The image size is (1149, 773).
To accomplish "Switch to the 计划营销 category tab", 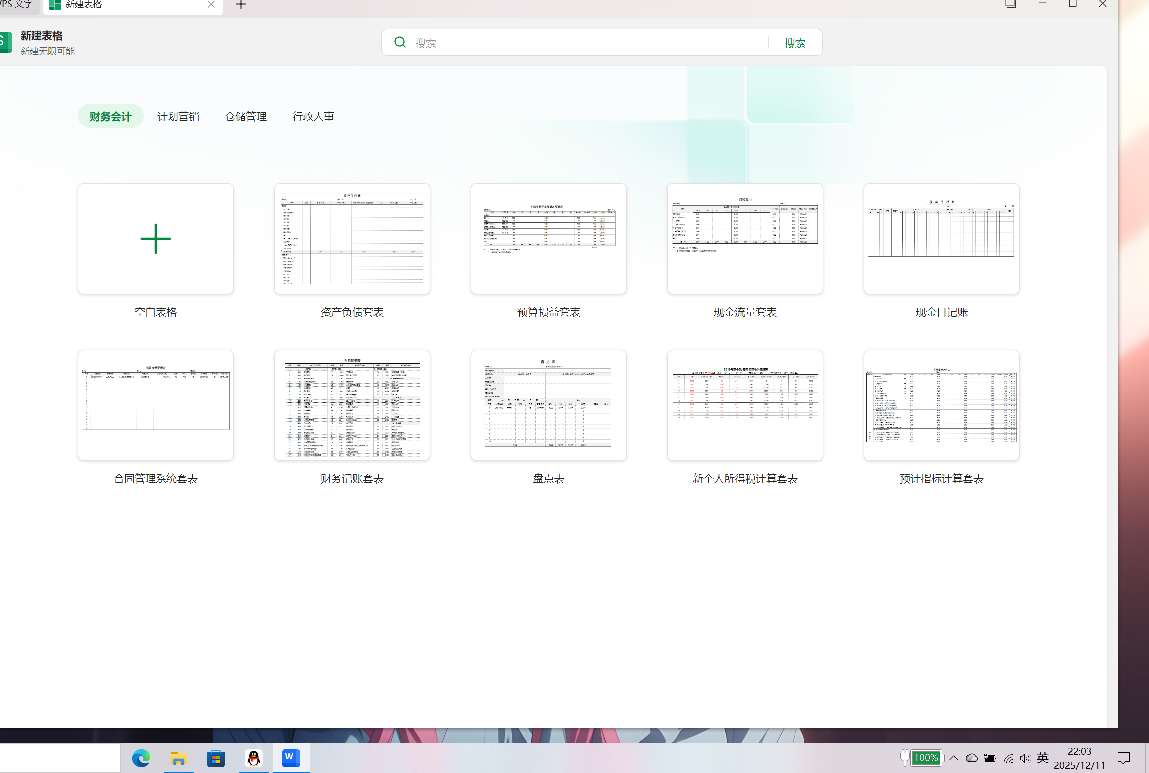I will pos(178,116).
